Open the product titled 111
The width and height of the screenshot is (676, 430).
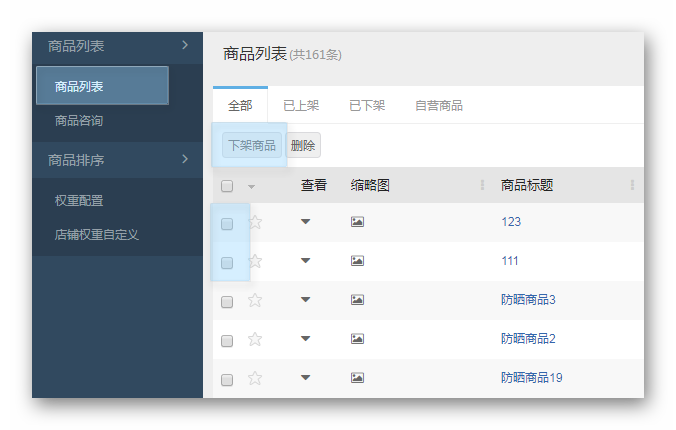point(510,261)
